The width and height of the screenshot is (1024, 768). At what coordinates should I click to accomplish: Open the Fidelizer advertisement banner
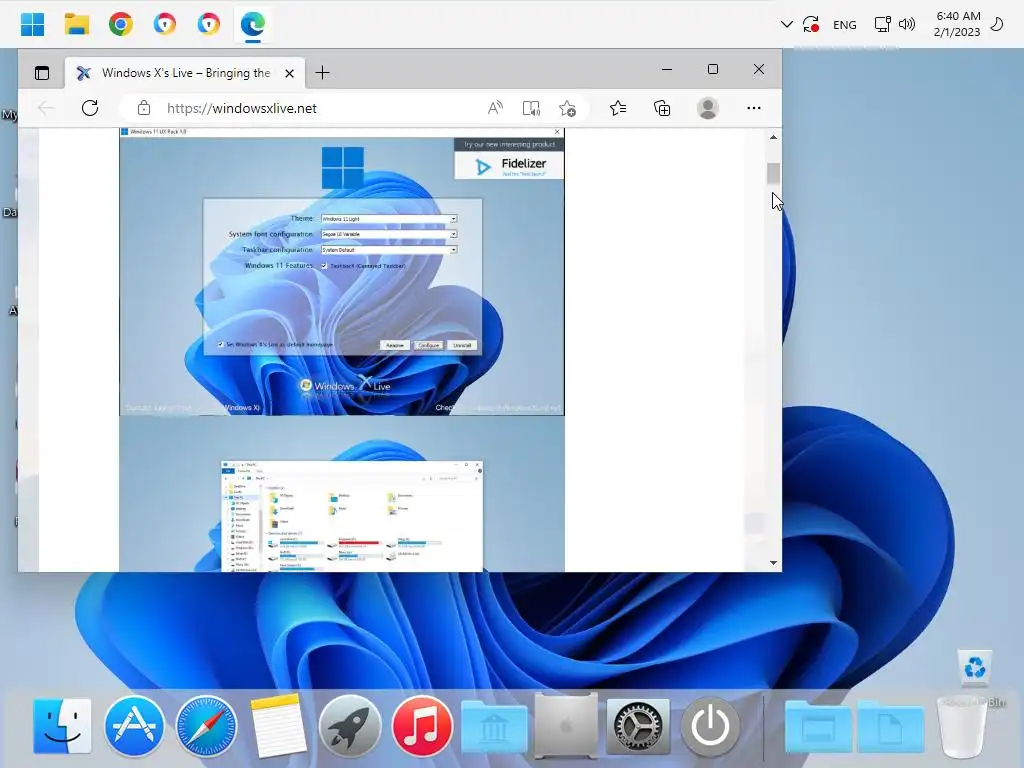(x=509, y=159)
